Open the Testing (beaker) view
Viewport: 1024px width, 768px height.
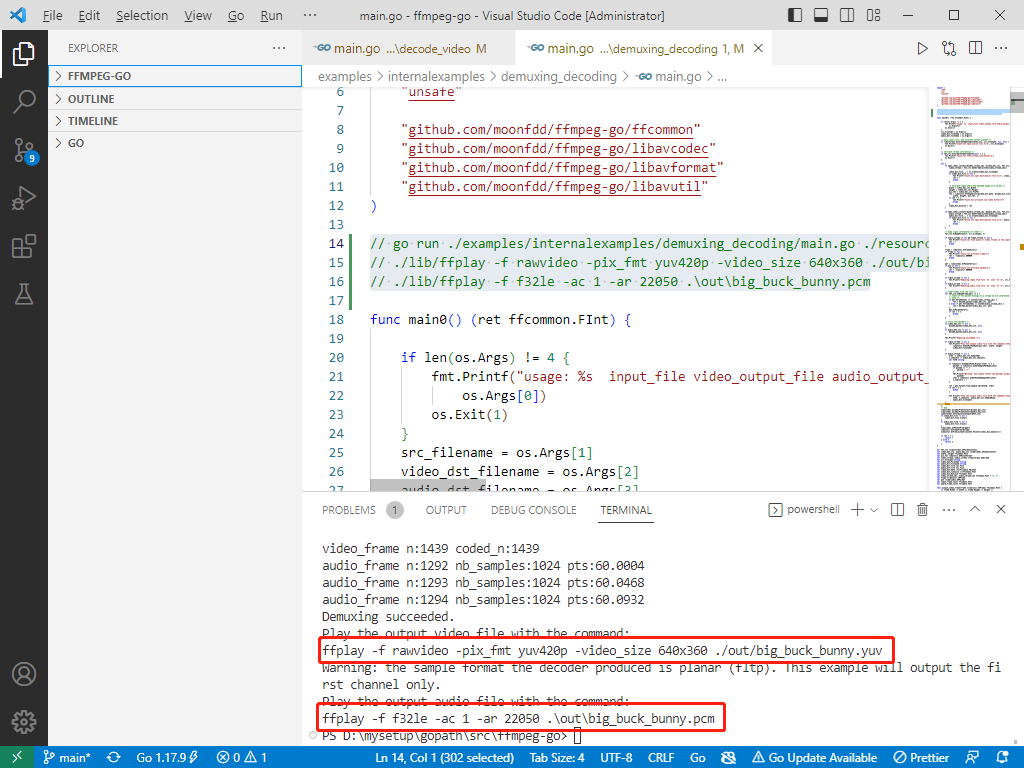[x=24, y=294]
